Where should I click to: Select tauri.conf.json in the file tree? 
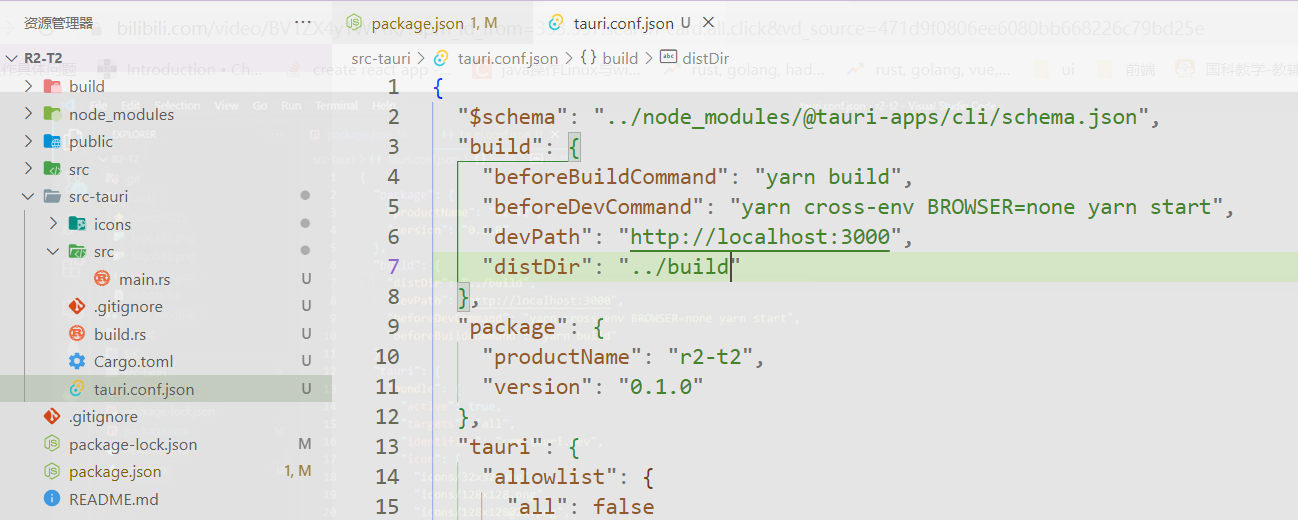click(x=144, y=389)
